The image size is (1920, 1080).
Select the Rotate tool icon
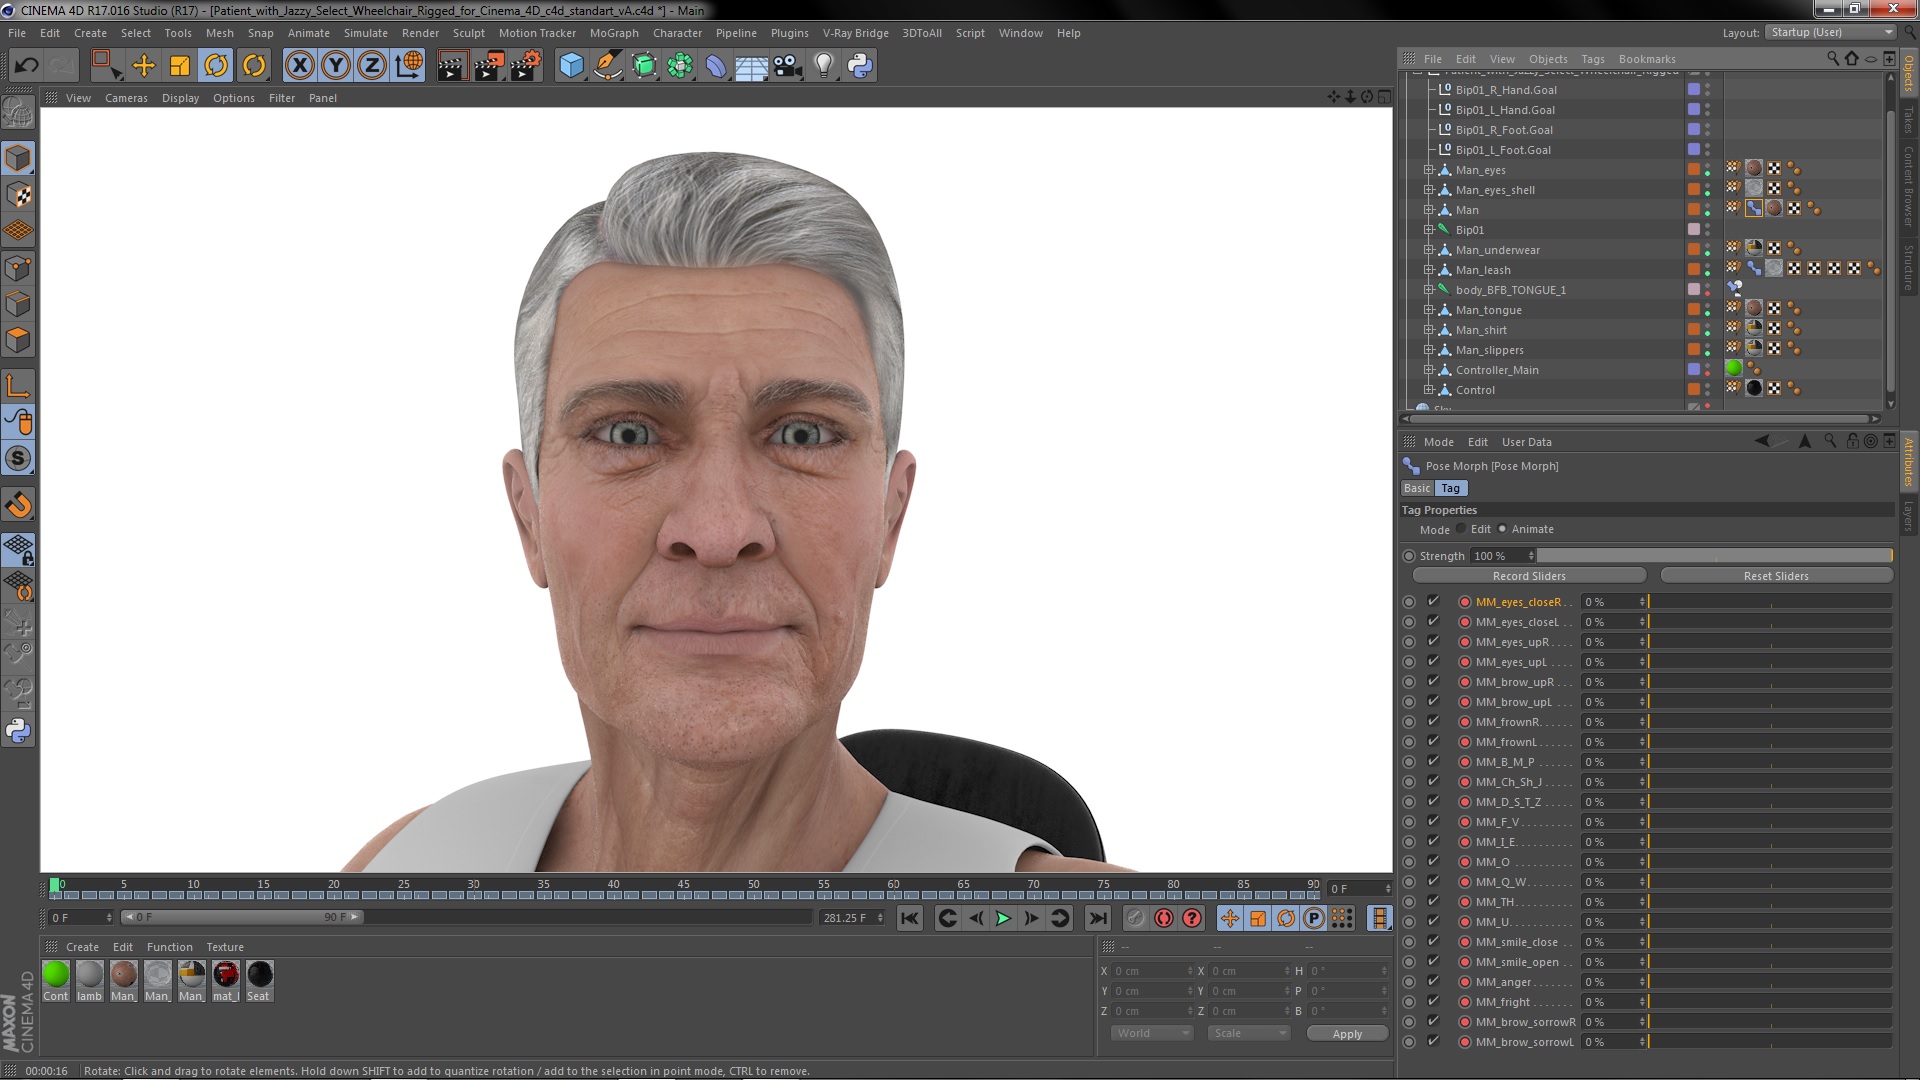(216, 66)
